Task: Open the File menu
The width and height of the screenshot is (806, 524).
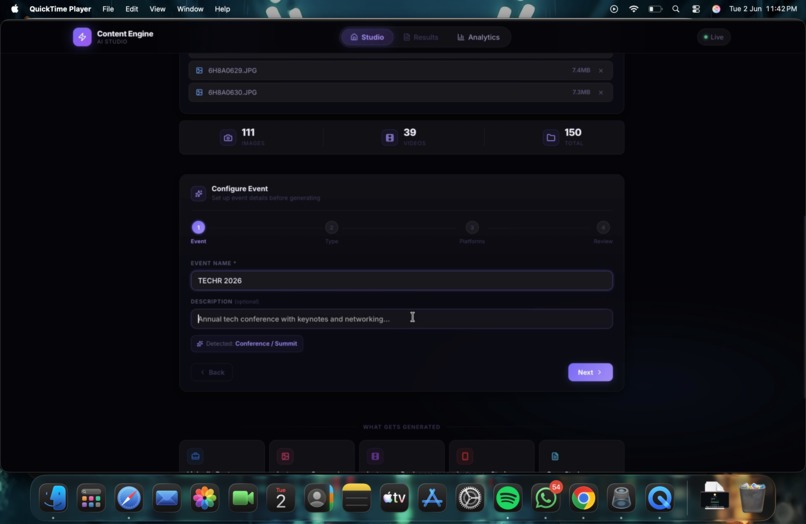Action: [x=108, y=9]
